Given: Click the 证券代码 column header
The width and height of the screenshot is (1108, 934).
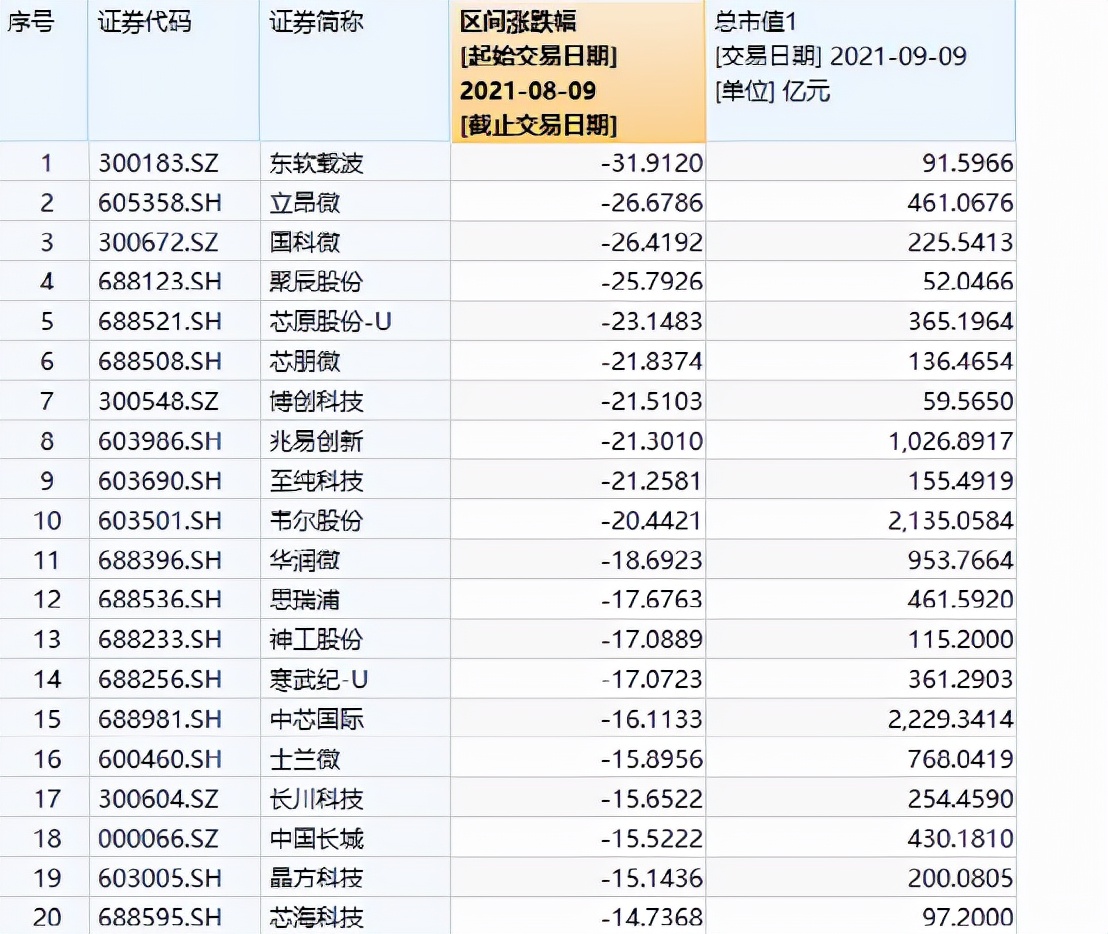Looking at the screenshot, I should click(144, 24).
